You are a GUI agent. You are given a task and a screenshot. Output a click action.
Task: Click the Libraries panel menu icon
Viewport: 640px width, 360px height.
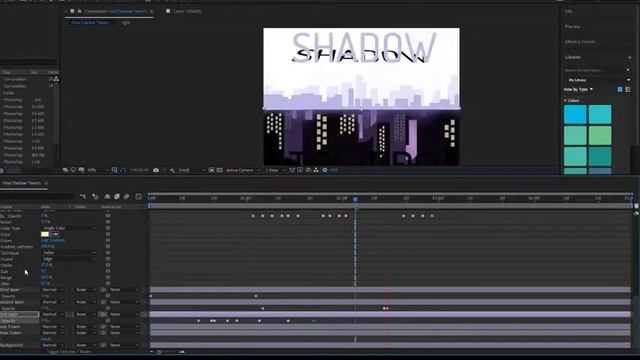[629, 58]
